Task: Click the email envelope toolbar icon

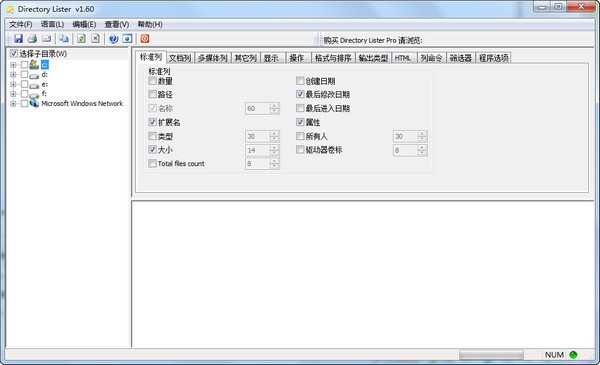Action: pos(46,39)
